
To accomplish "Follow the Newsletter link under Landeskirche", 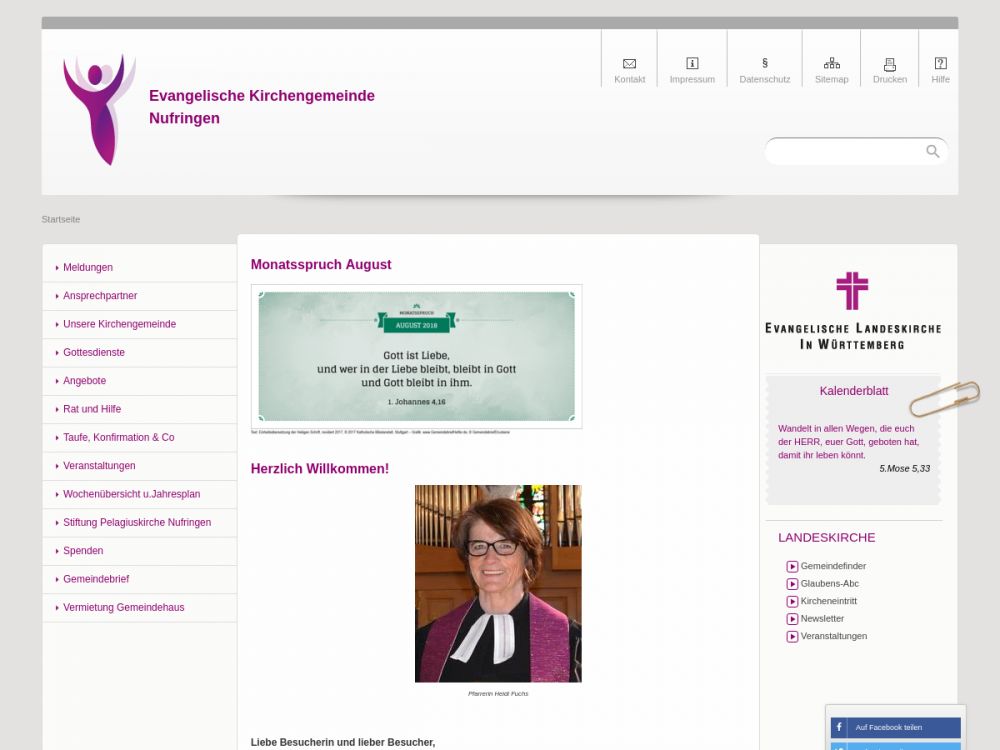I will pyautogui.click(x=822, y=619).
